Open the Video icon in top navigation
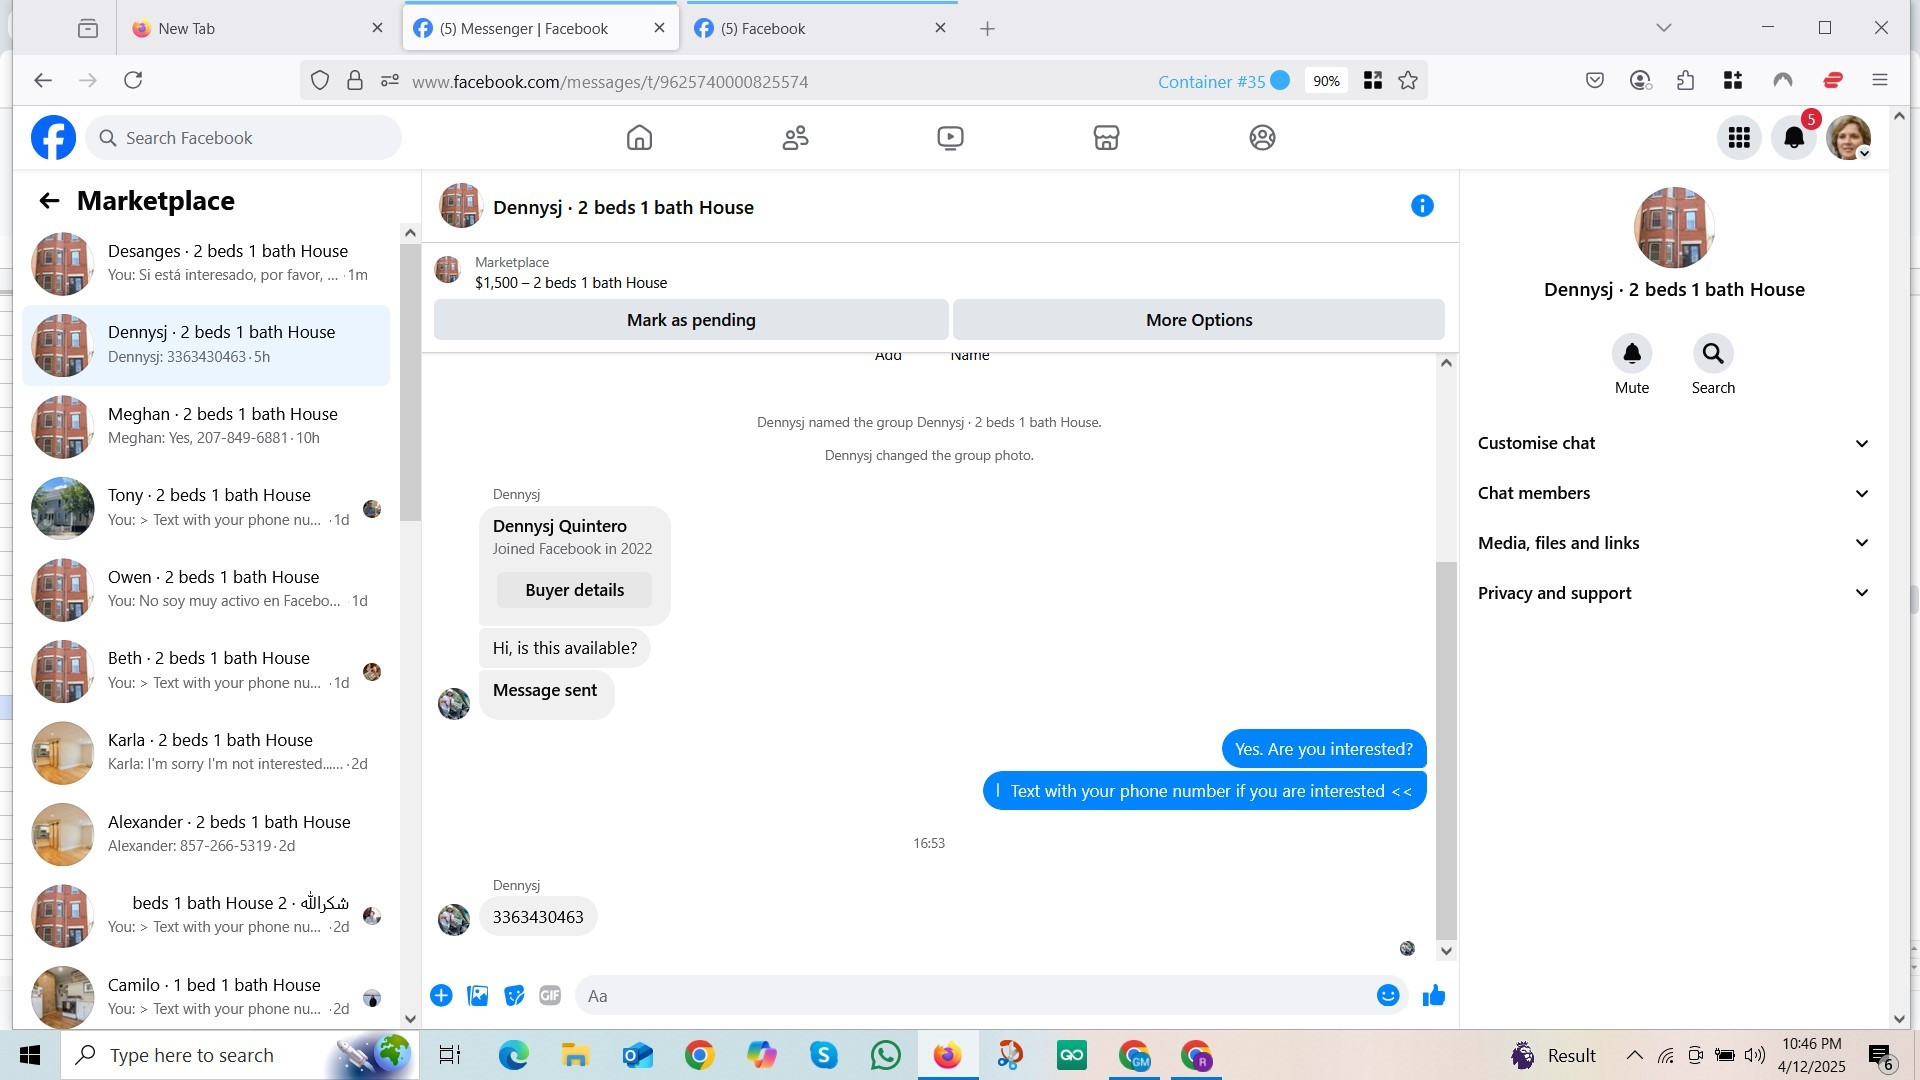Image resolution: width=1920 pixels, height=1080 pixels. click(x=950, y=138)
